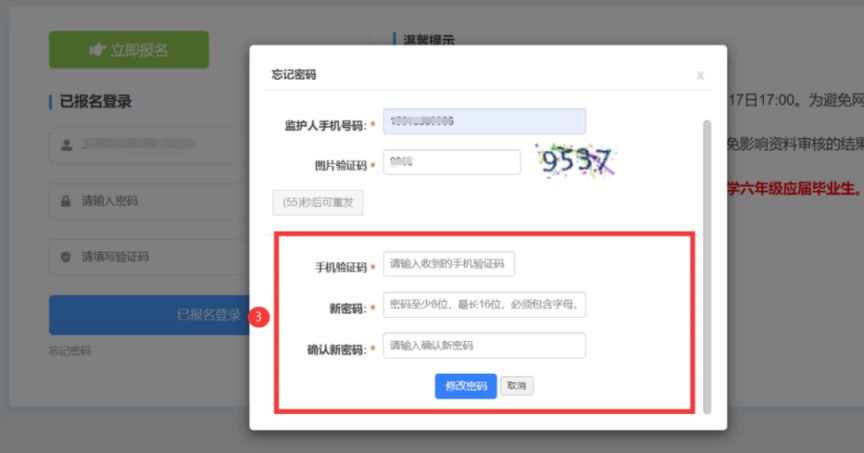Close the 忘记密码 dialog with X

700,76
